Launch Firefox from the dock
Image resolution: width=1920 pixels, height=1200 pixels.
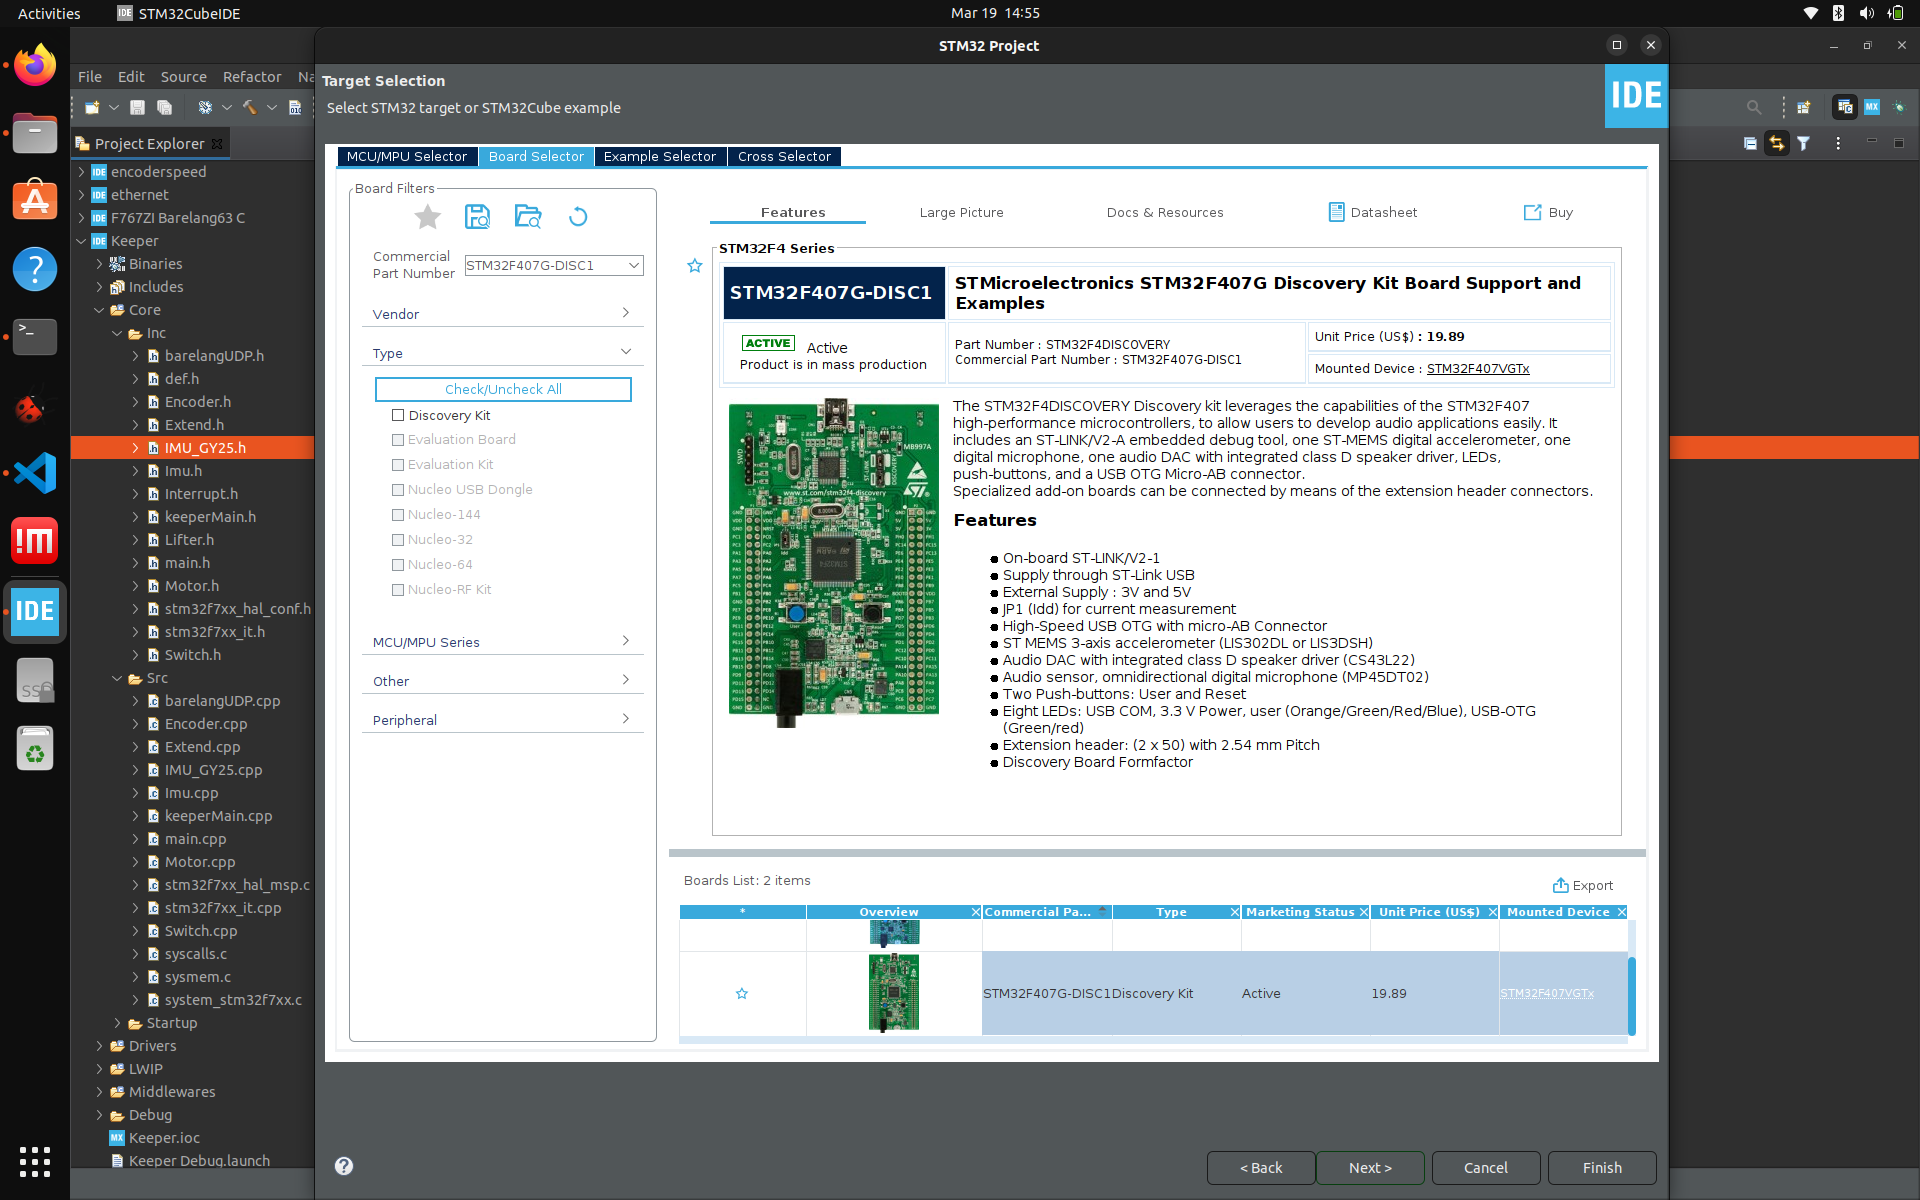(x=35, y=66)
